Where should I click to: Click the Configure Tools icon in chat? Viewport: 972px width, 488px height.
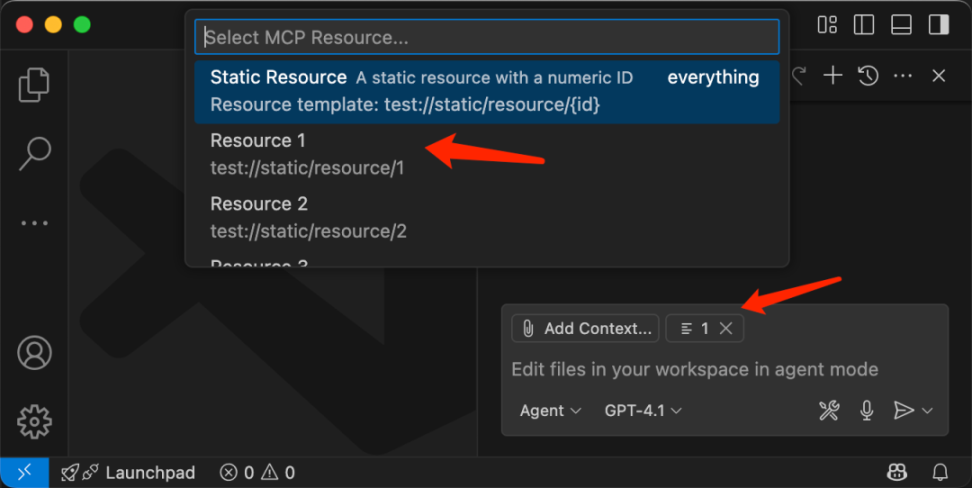tap(829, 410)
